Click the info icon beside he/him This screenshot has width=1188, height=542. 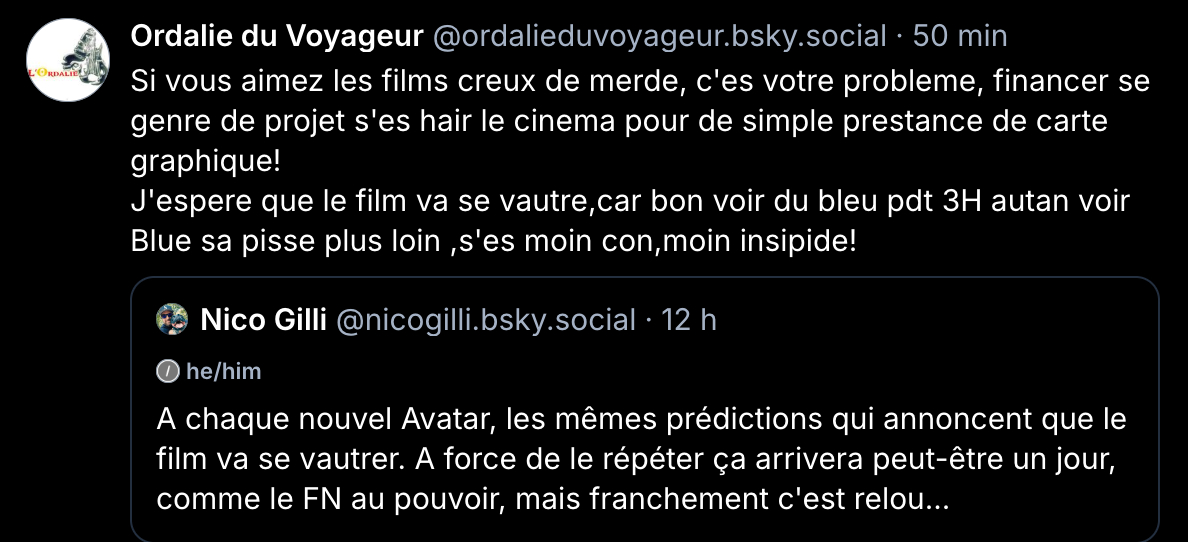coord(168,372)
